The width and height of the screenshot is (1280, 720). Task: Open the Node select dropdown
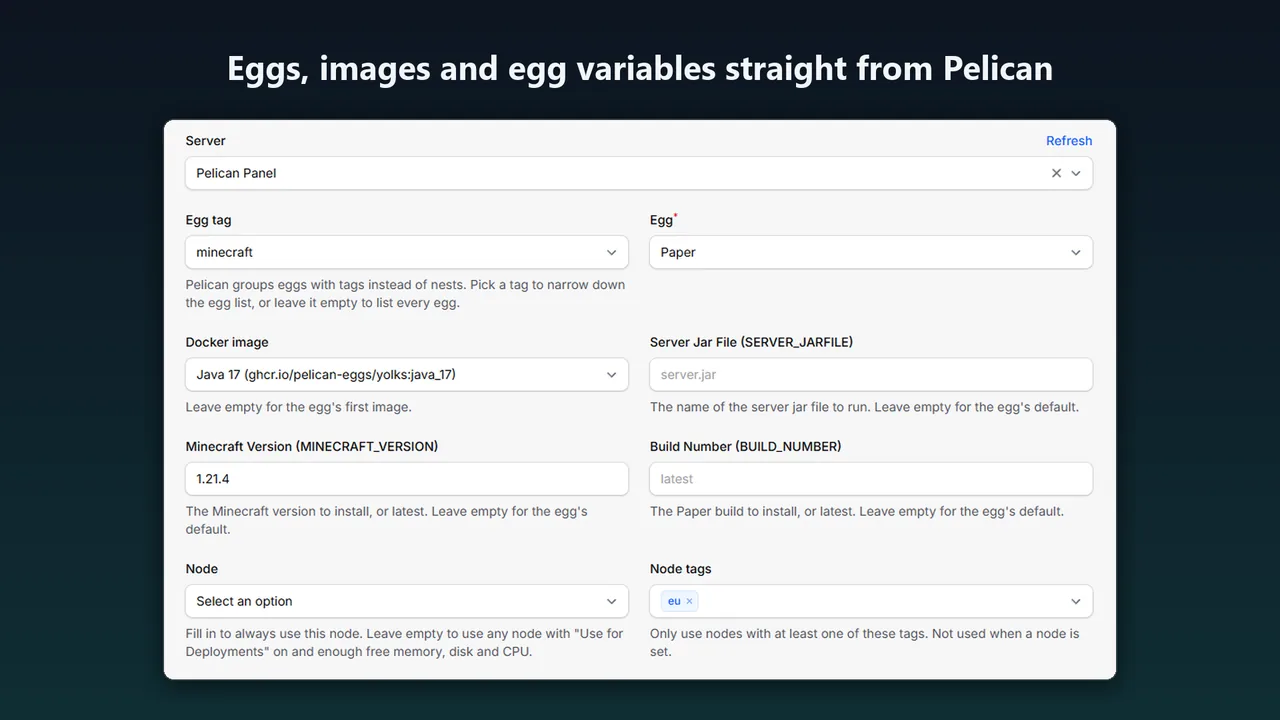(407, 601)
